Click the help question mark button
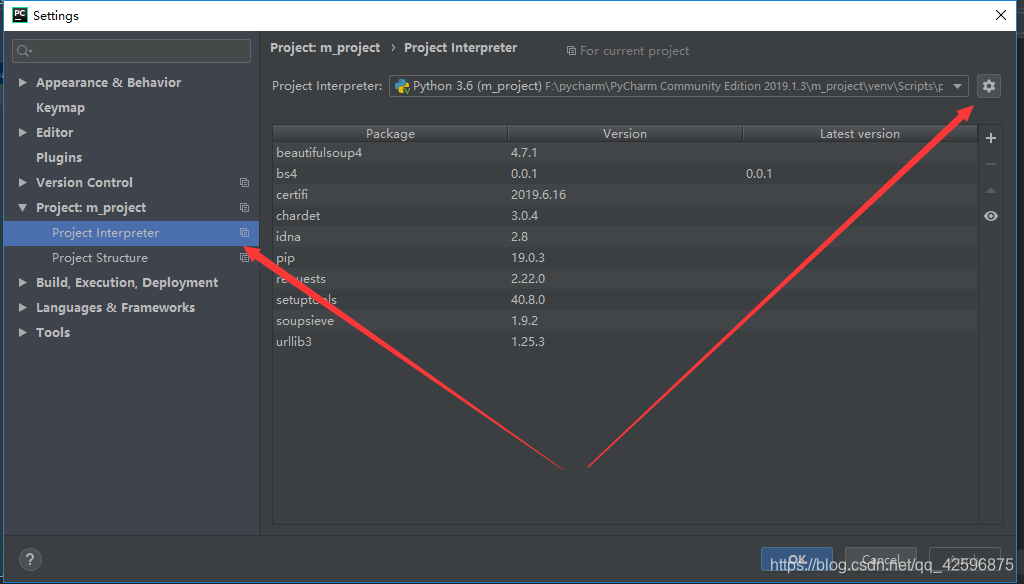The image size is (1024, 584). click(30, 559)
